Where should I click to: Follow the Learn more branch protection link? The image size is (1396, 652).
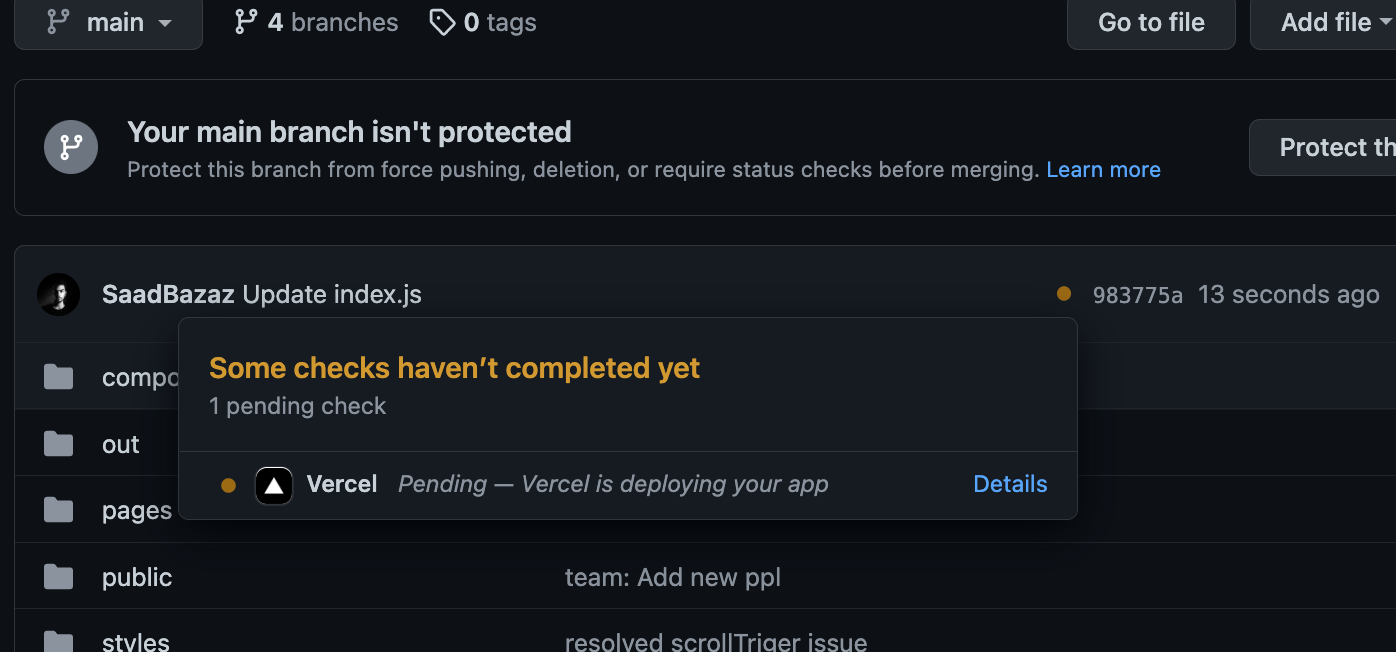1103,169
